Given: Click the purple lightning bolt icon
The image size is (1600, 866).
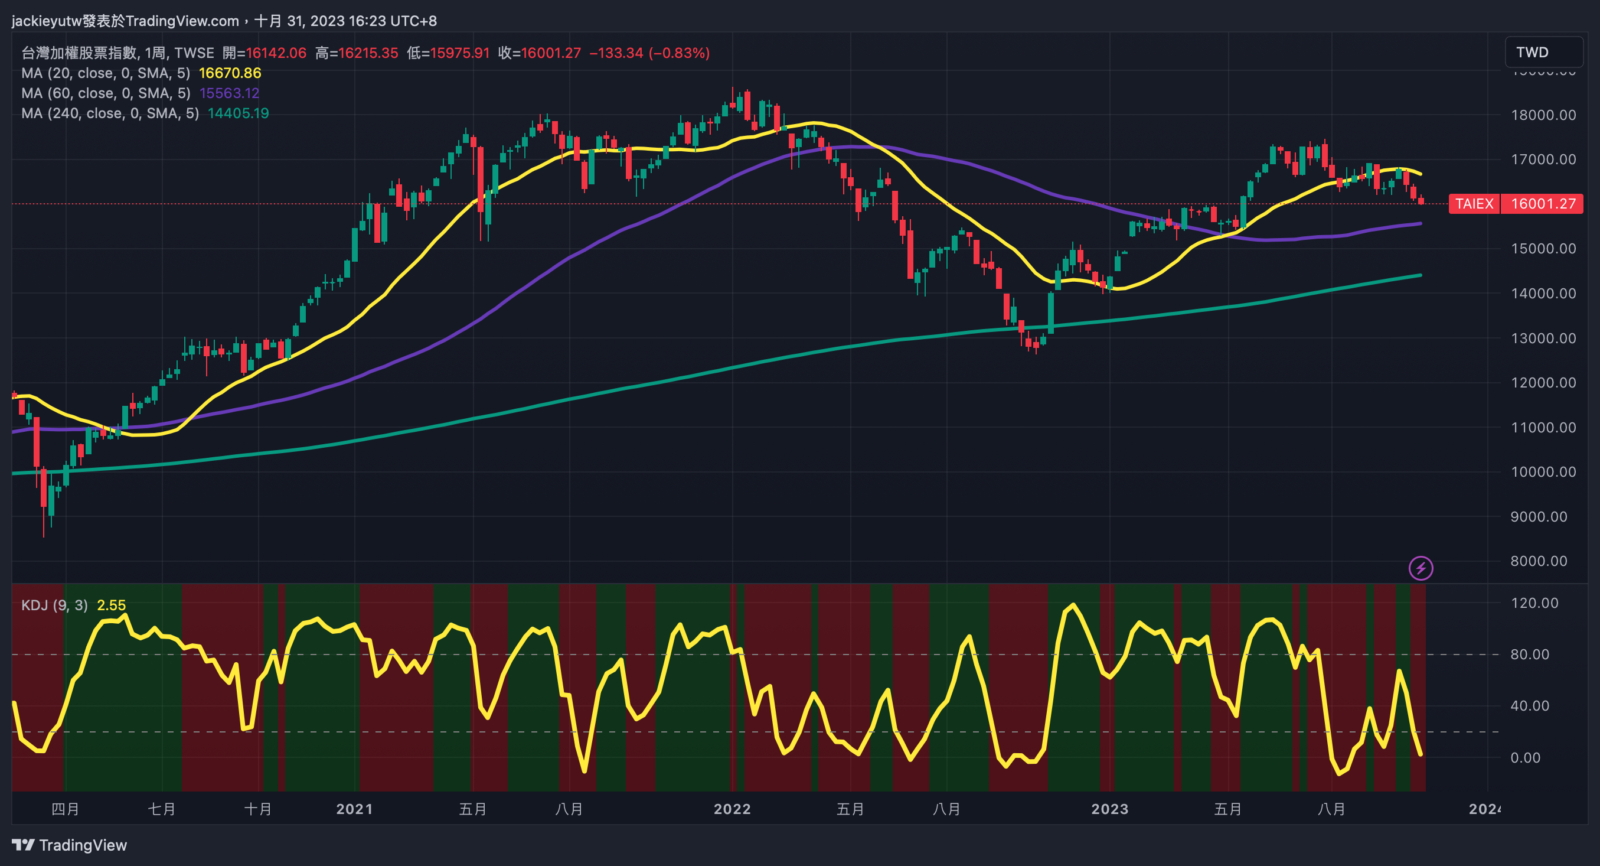Looking at the screenshot, I should 1420,568.
